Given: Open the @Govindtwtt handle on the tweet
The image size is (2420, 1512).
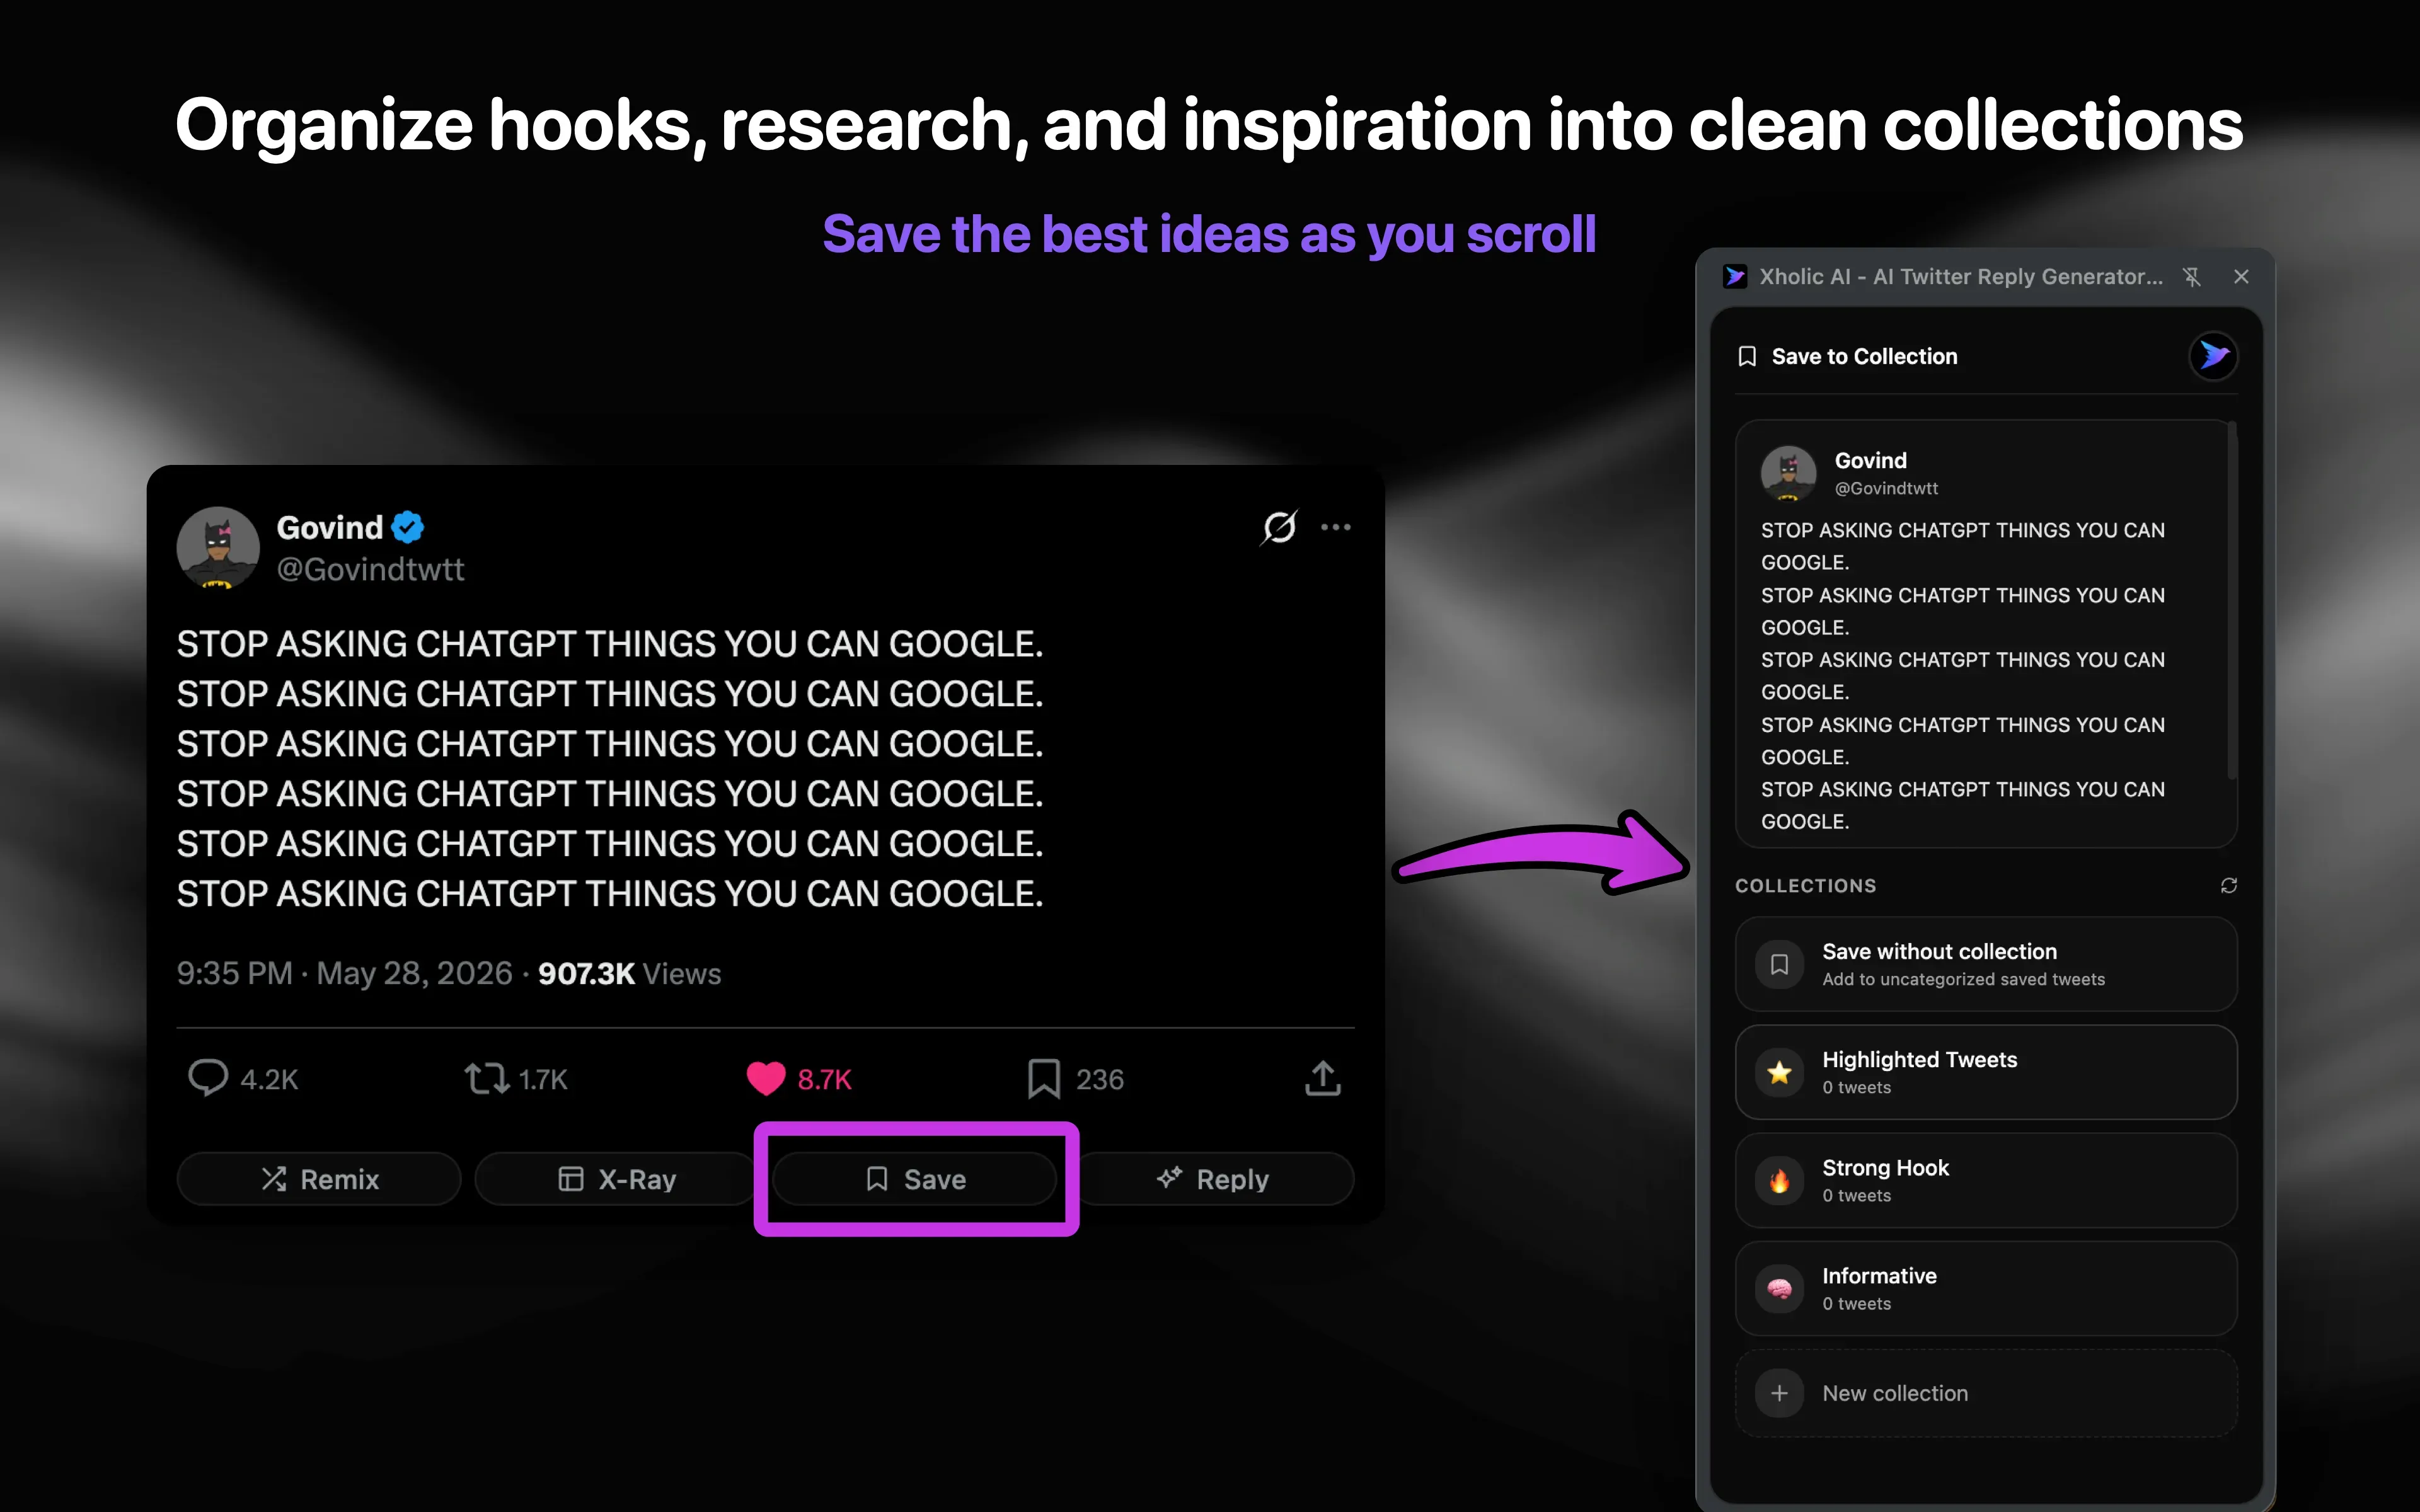Looking at the screenshot, I should coord(370,569).
